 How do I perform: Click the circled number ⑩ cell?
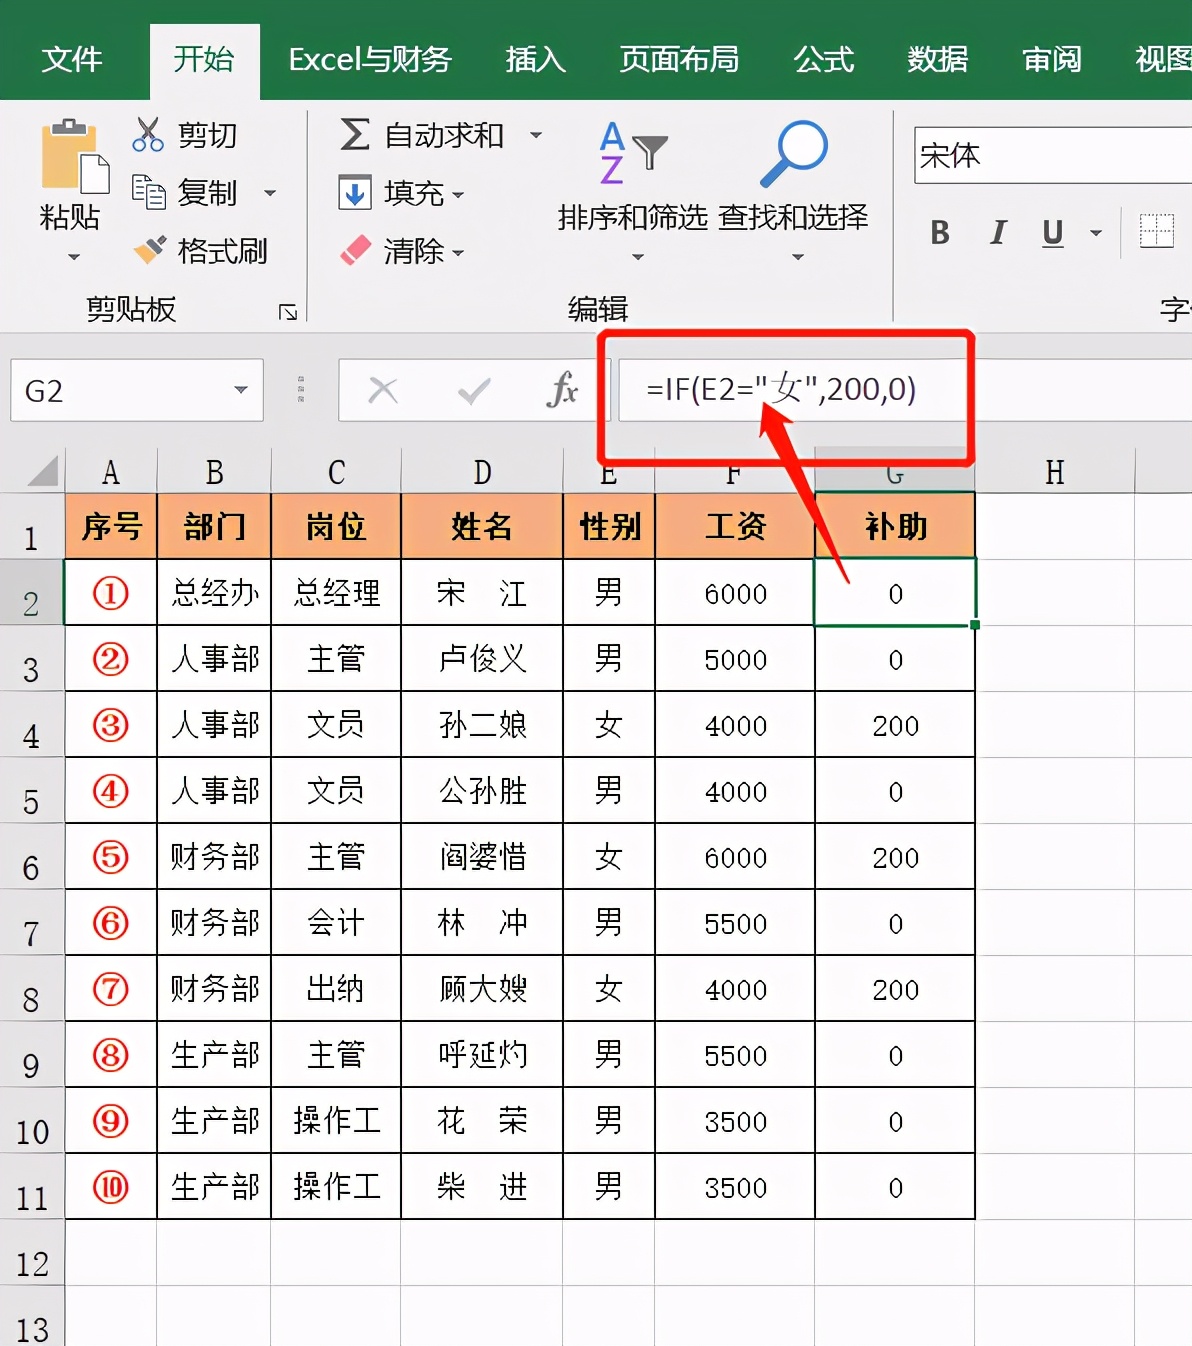click(x=111, y=1187)
